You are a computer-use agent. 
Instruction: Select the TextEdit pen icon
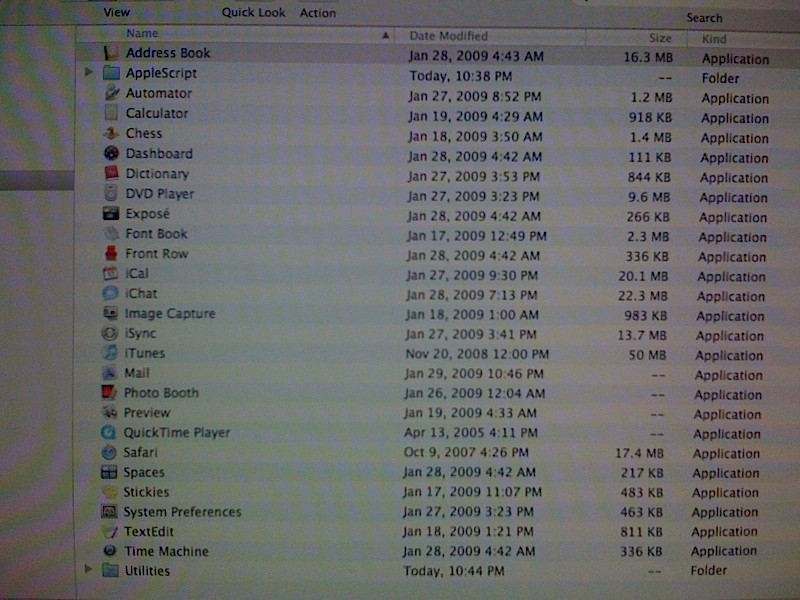coord(109,532)
